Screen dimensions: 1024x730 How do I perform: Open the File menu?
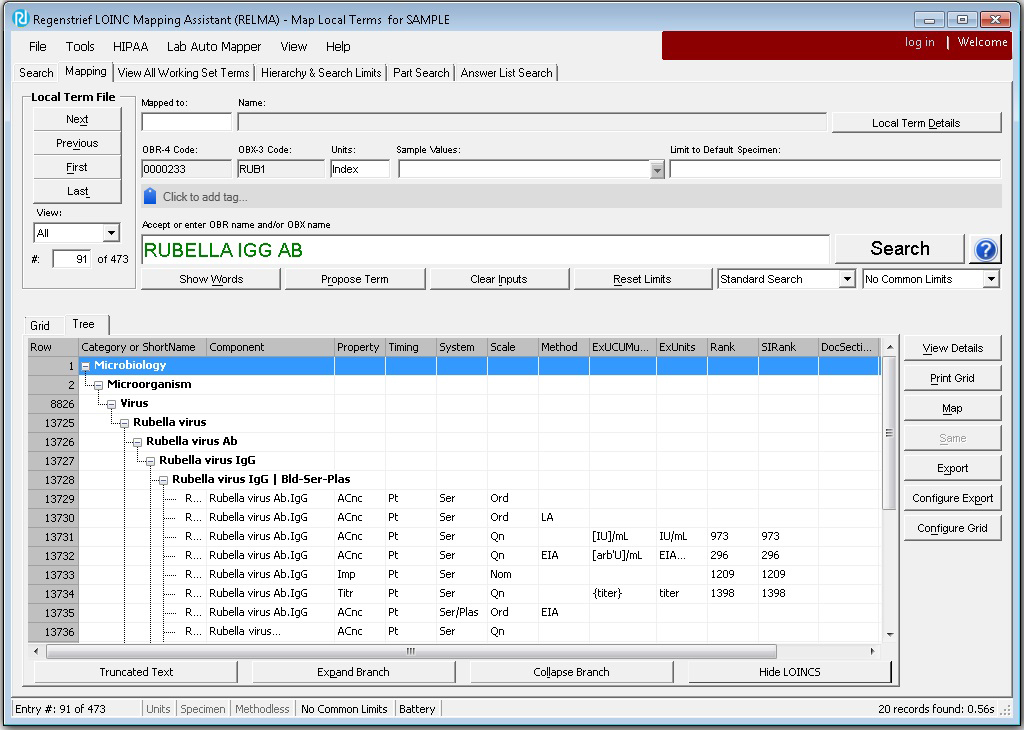click(x=38, y=46)
